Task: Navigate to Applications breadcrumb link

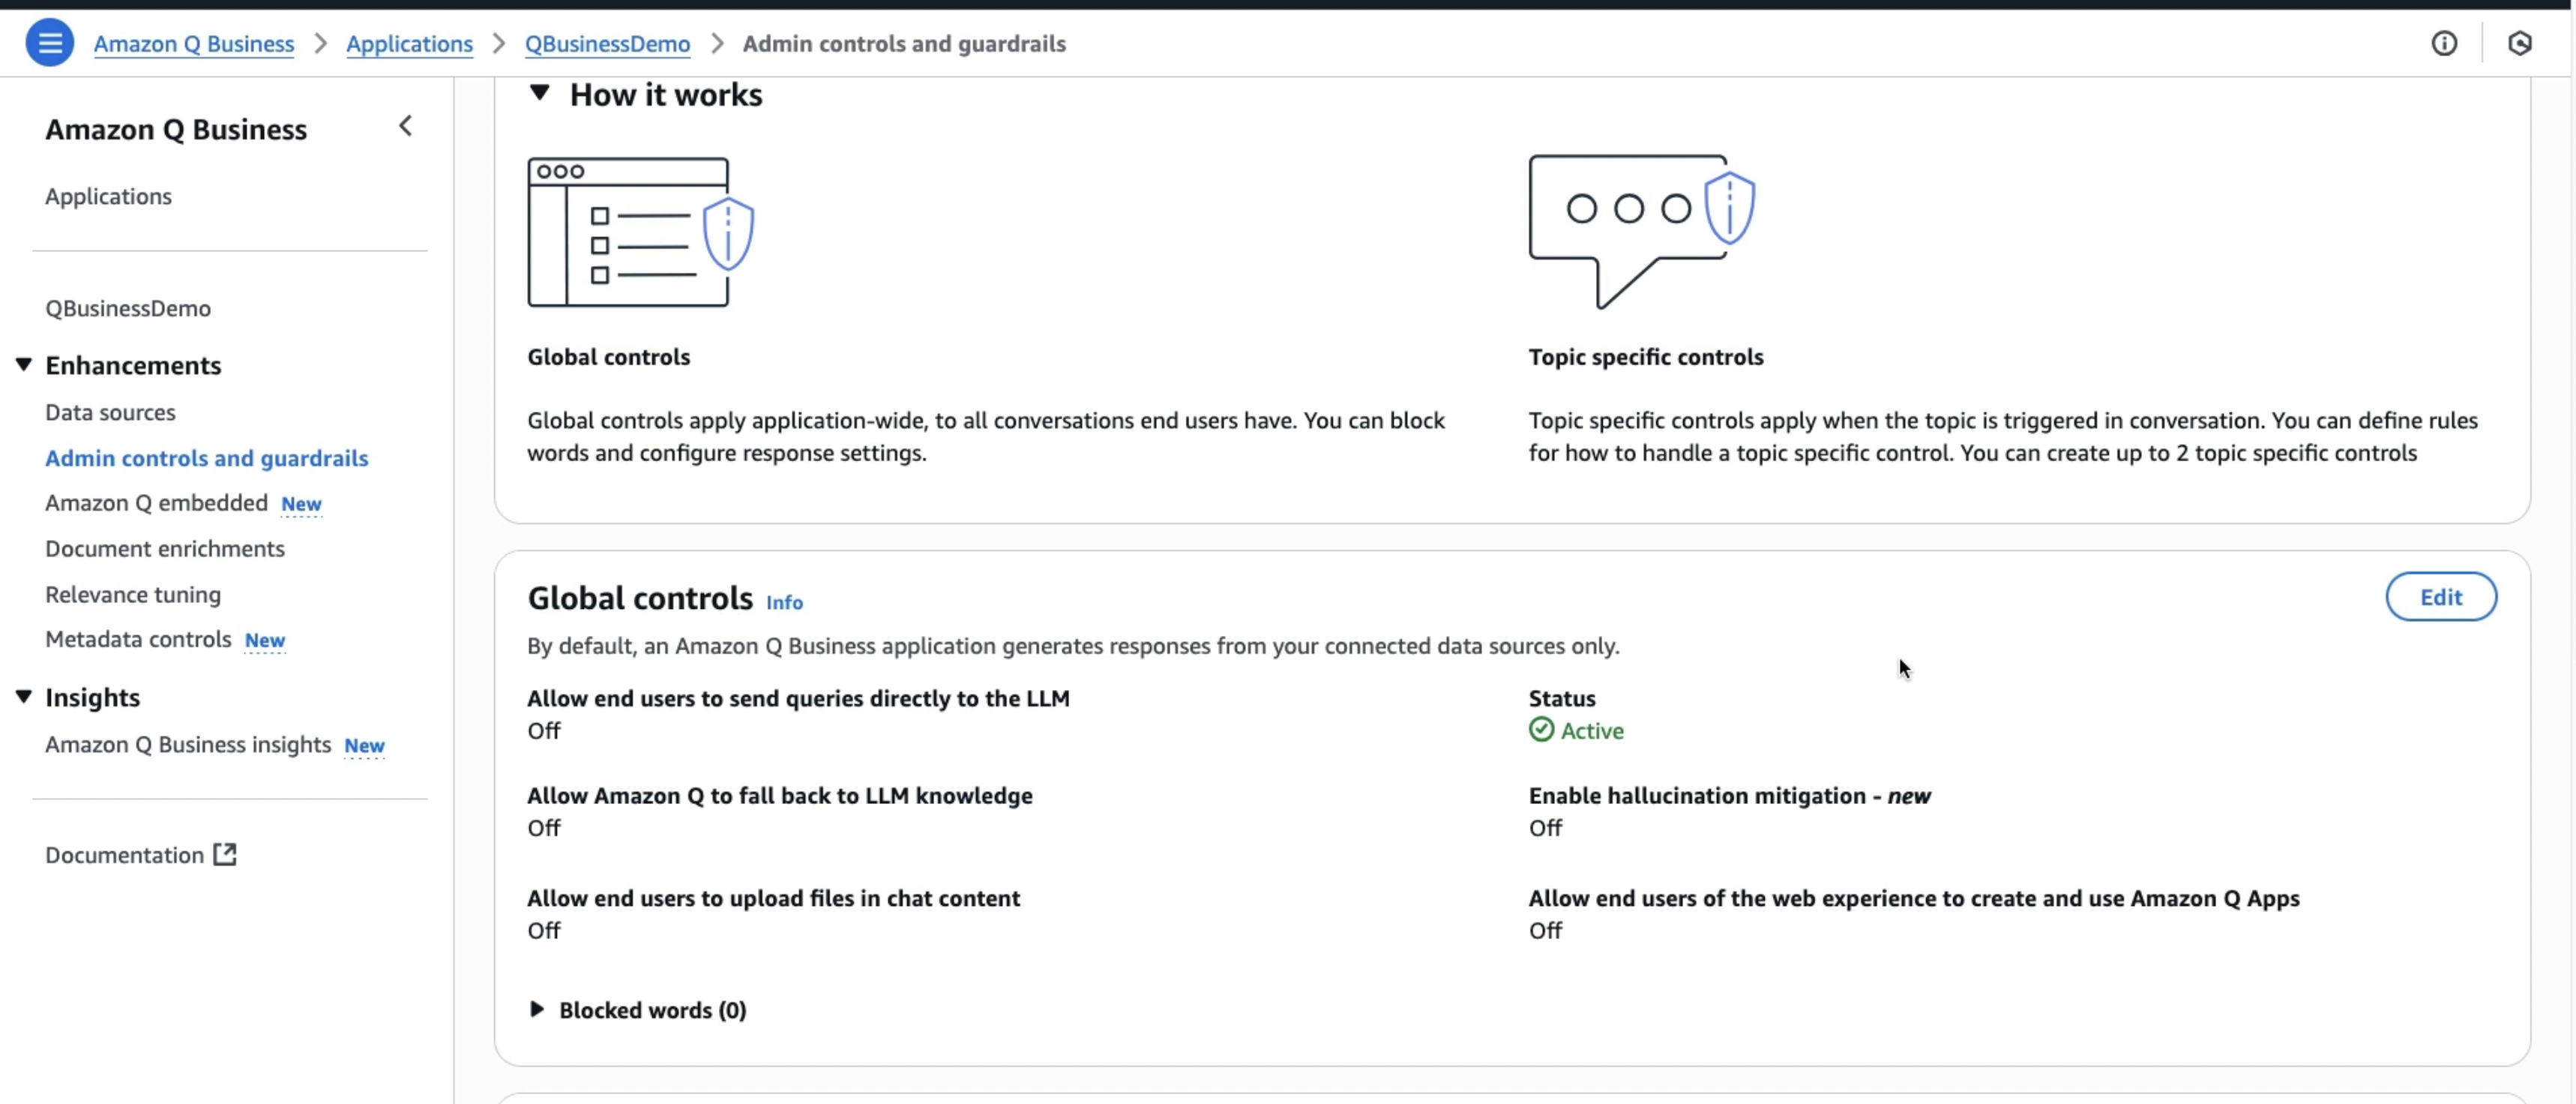Action: (409, 44)
